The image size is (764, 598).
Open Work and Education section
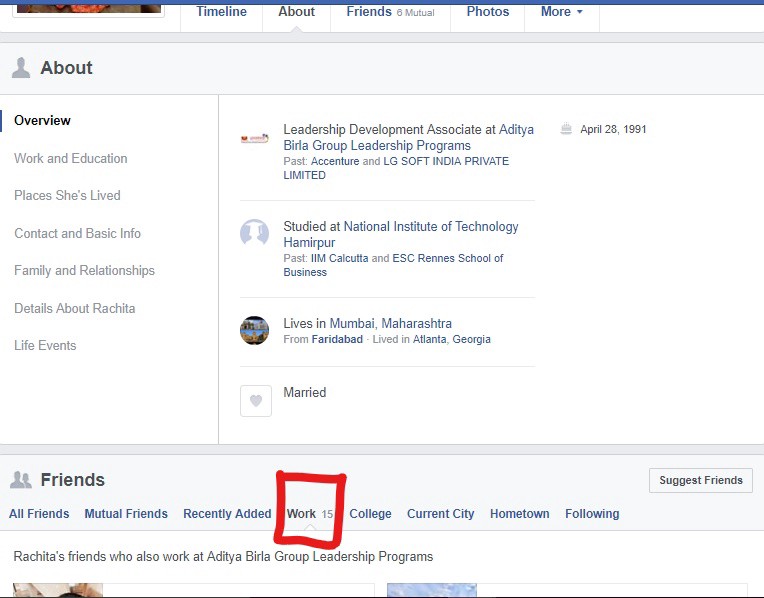click(x=71, y=158)
